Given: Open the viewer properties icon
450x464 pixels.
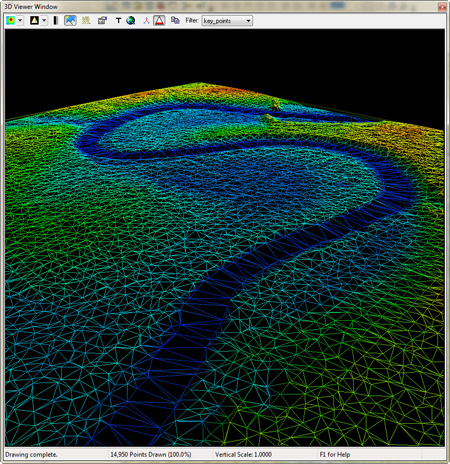Looking at the screenshot, I should (x=102, y=21).
